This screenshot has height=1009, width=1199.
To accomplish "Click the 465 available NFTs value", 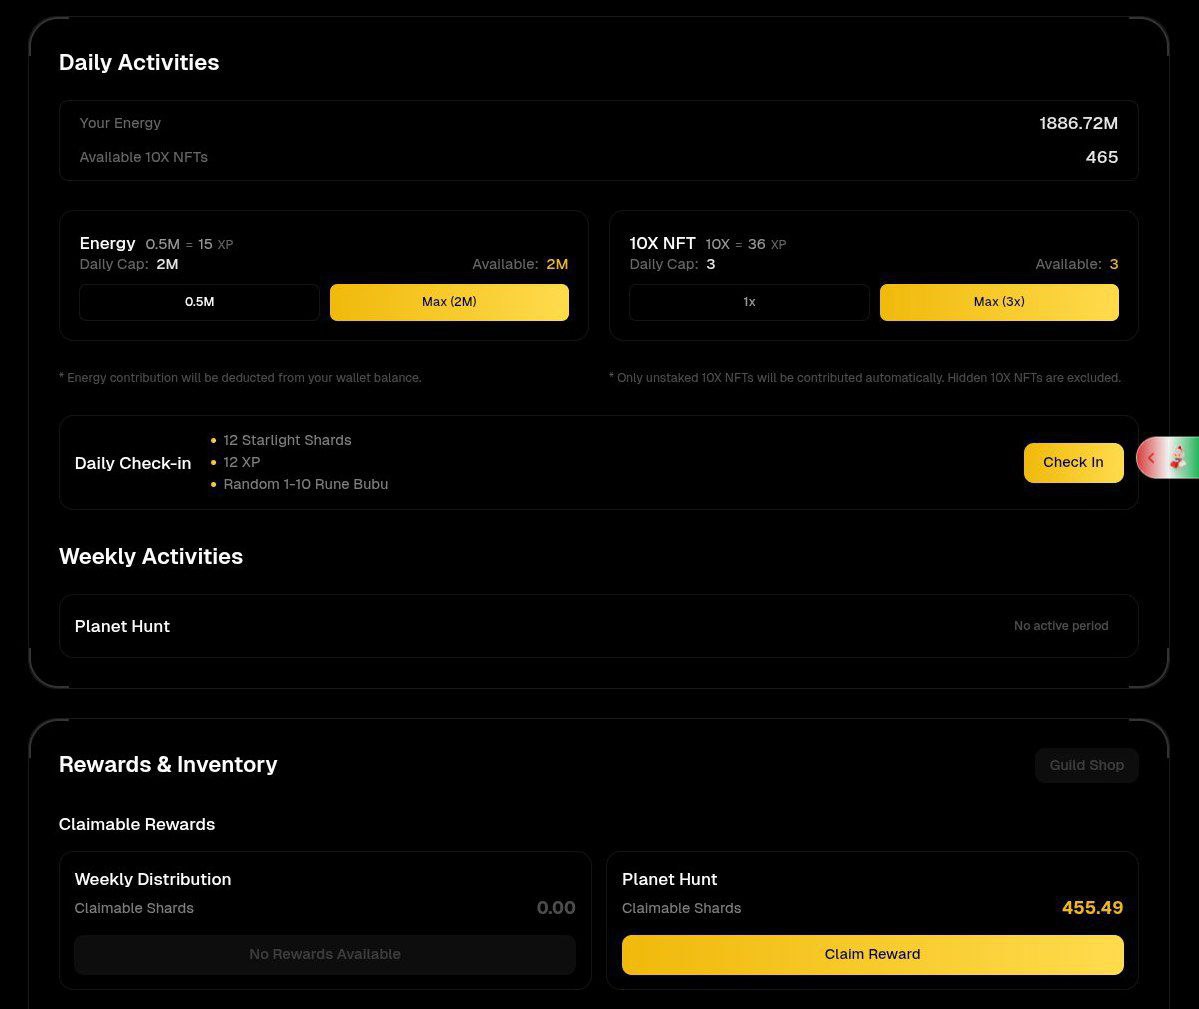I will 1101,157.
